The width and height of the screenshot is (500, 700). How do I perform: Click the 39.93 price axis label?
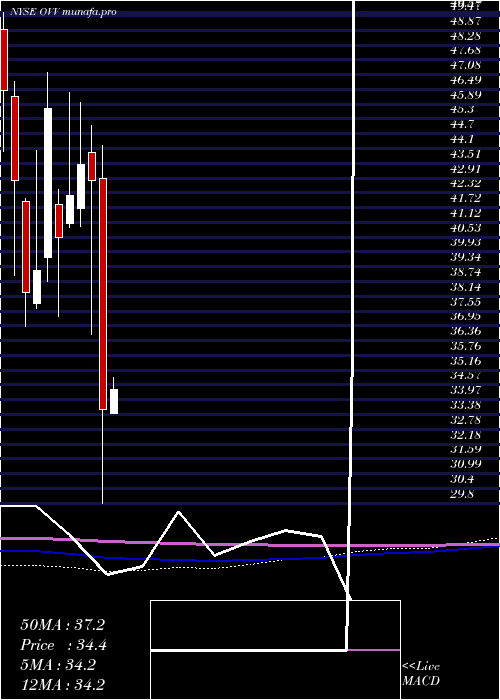tap(466, 243)
